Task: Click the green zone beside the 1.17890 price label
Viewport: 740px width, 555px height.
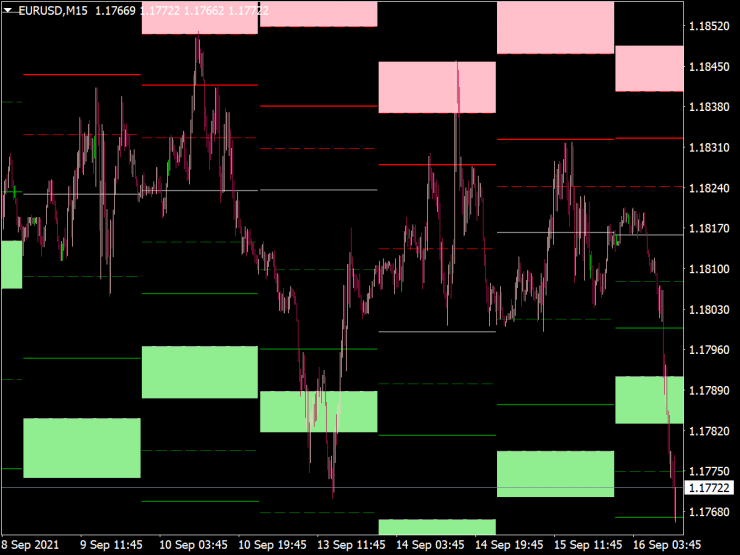Action: tap(649, 400)
